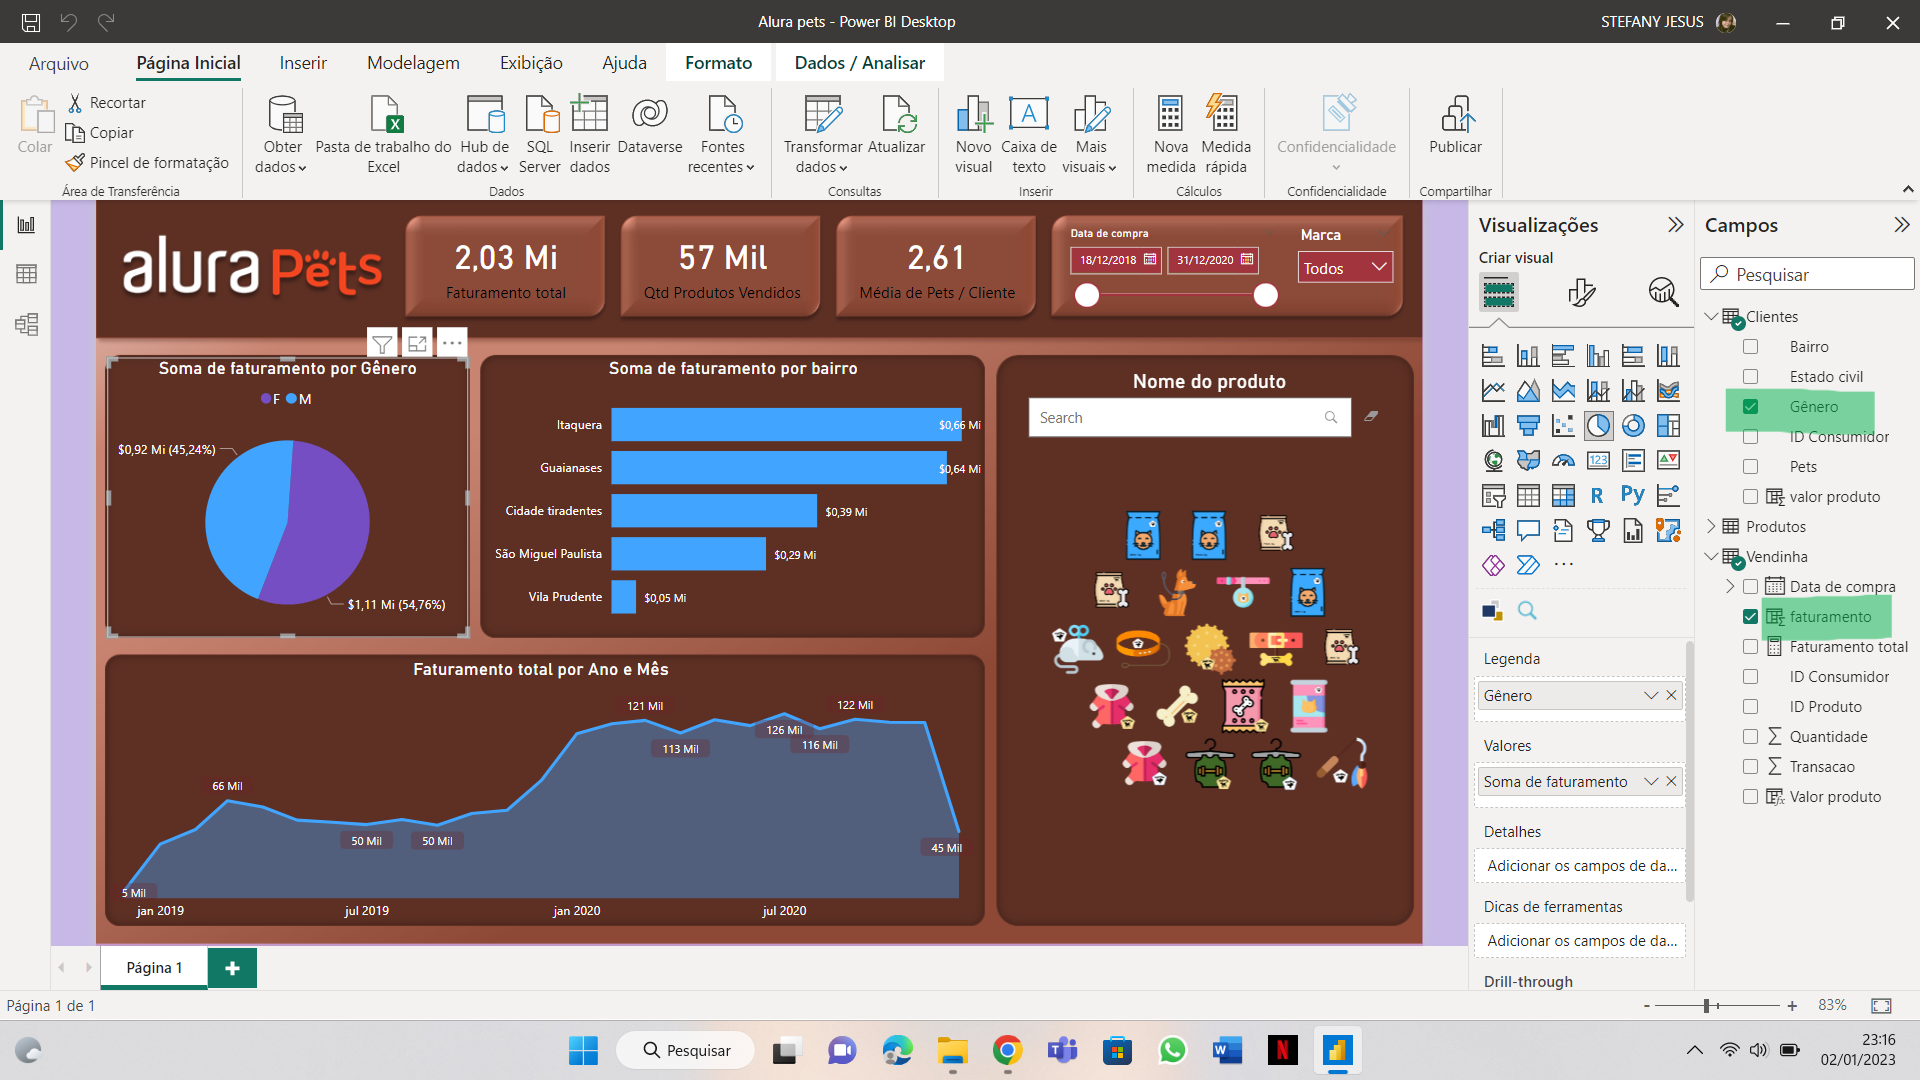The image size is (1920, 1080).
Task: Collapse the Visualizações pane
Action: click(1675, 225)
